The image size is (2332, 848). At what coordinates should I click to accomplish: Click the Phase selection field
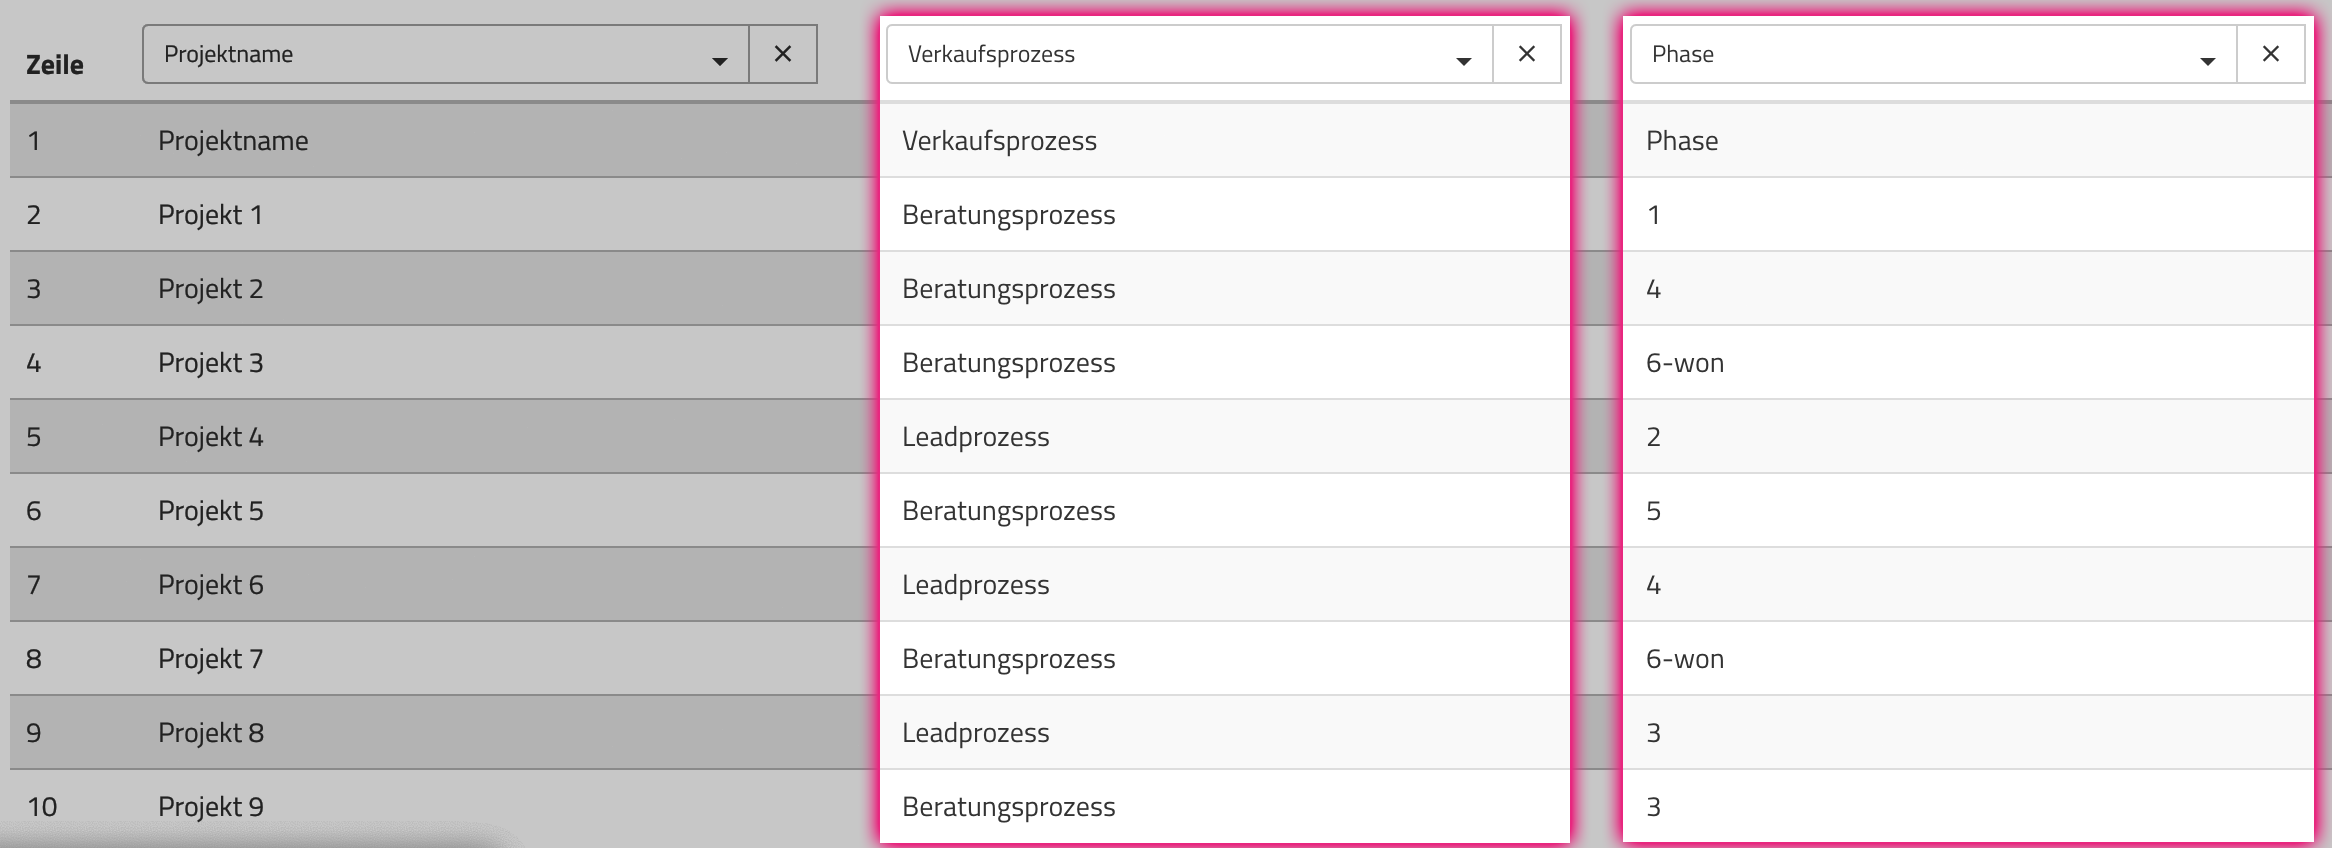[1934, 54]
